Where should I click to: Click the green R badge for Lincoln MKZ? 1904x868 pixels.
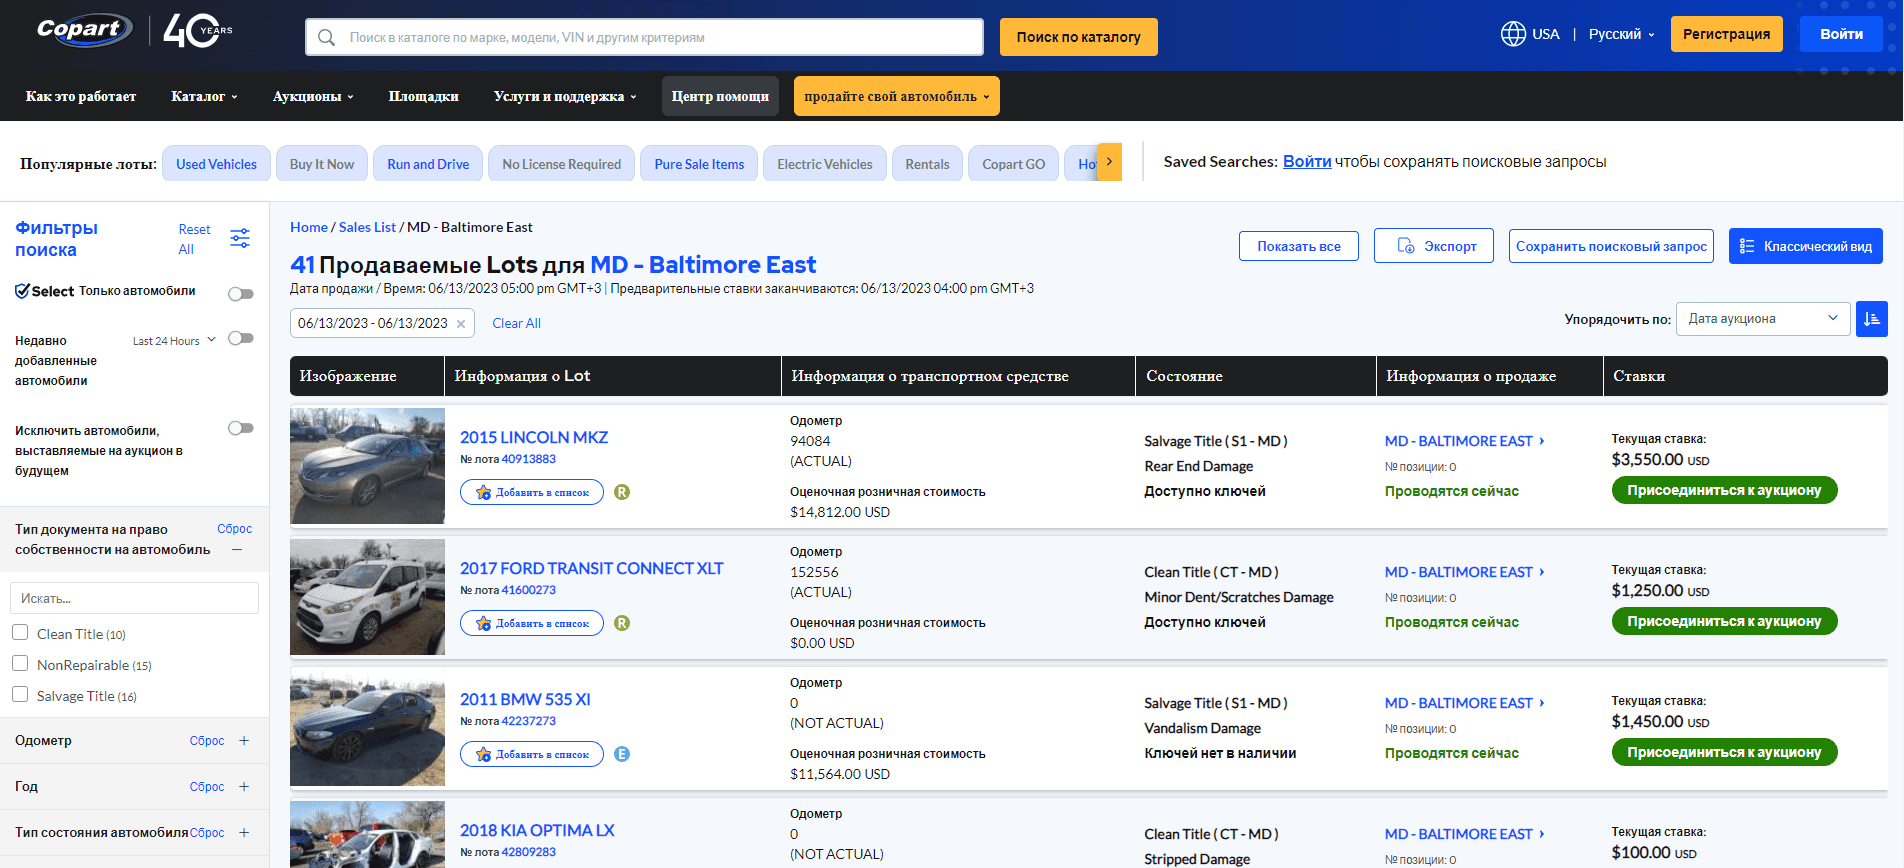point(622,492)
